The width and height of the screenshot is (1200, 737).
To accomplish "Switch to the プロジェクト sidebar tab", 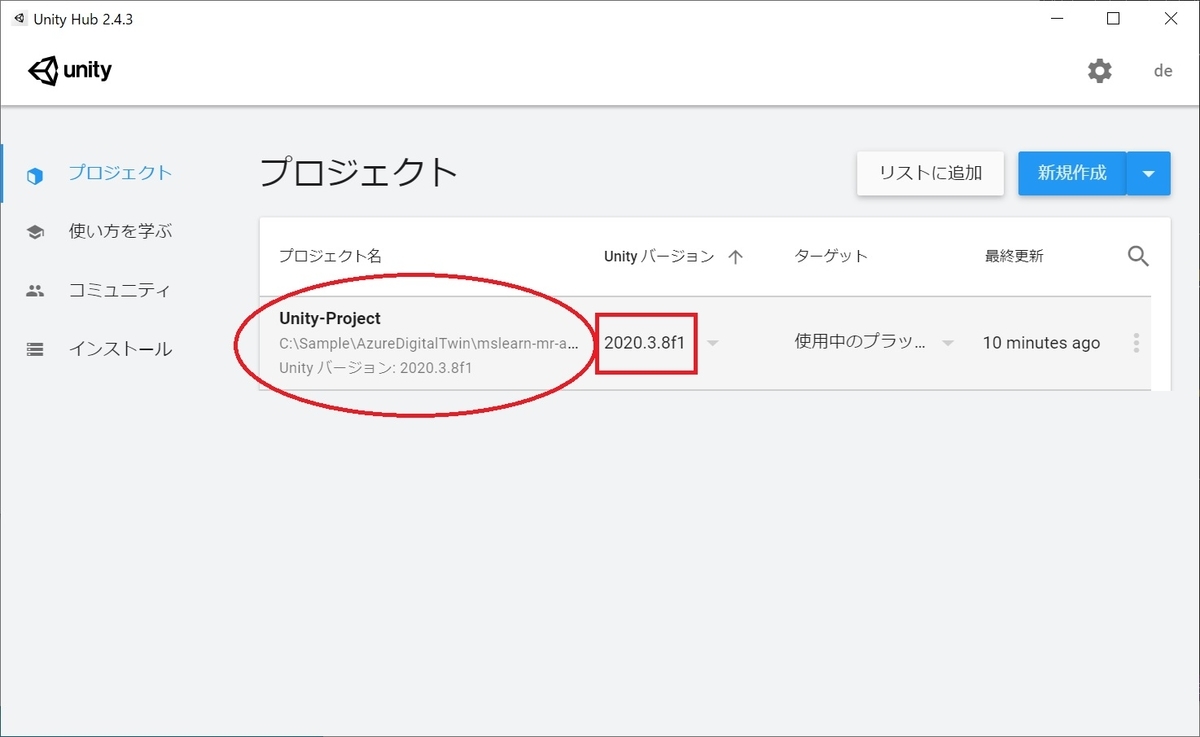I will pyautogui.click(x=120, y=172).
